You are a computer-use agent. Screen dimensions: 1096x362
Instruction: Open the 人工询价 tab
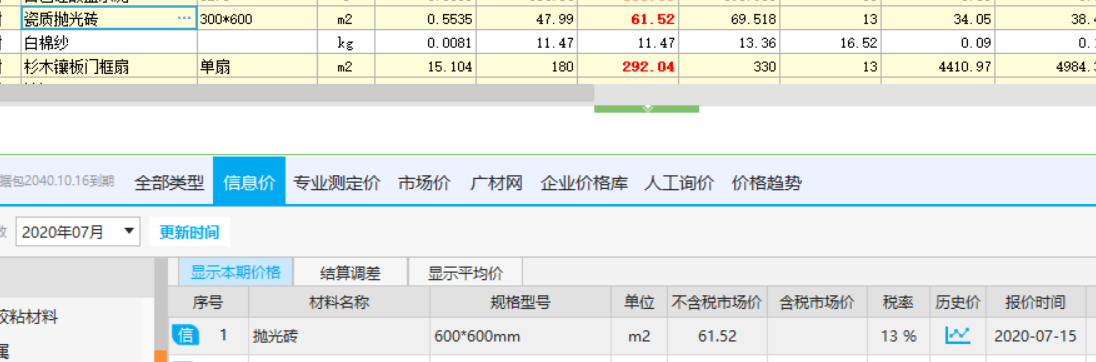(679, 183)
